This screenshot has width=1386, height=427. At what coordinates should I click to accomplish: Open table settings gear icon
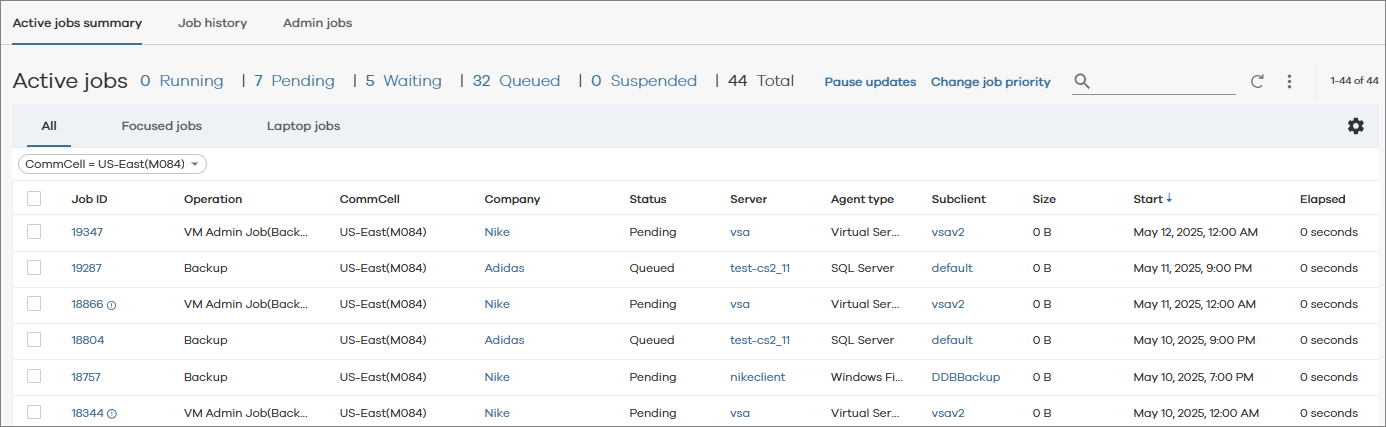tap(1355, 126)
